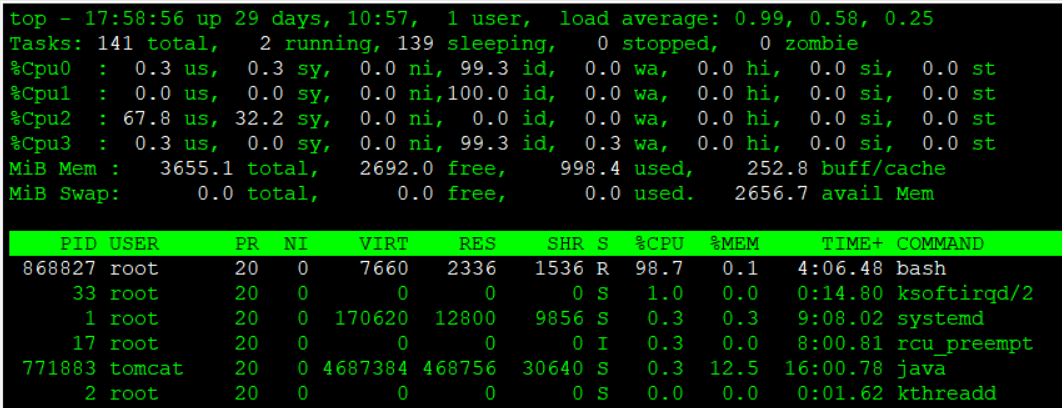
Task: Select the tomcat user entry
Action: click(146, 368)
